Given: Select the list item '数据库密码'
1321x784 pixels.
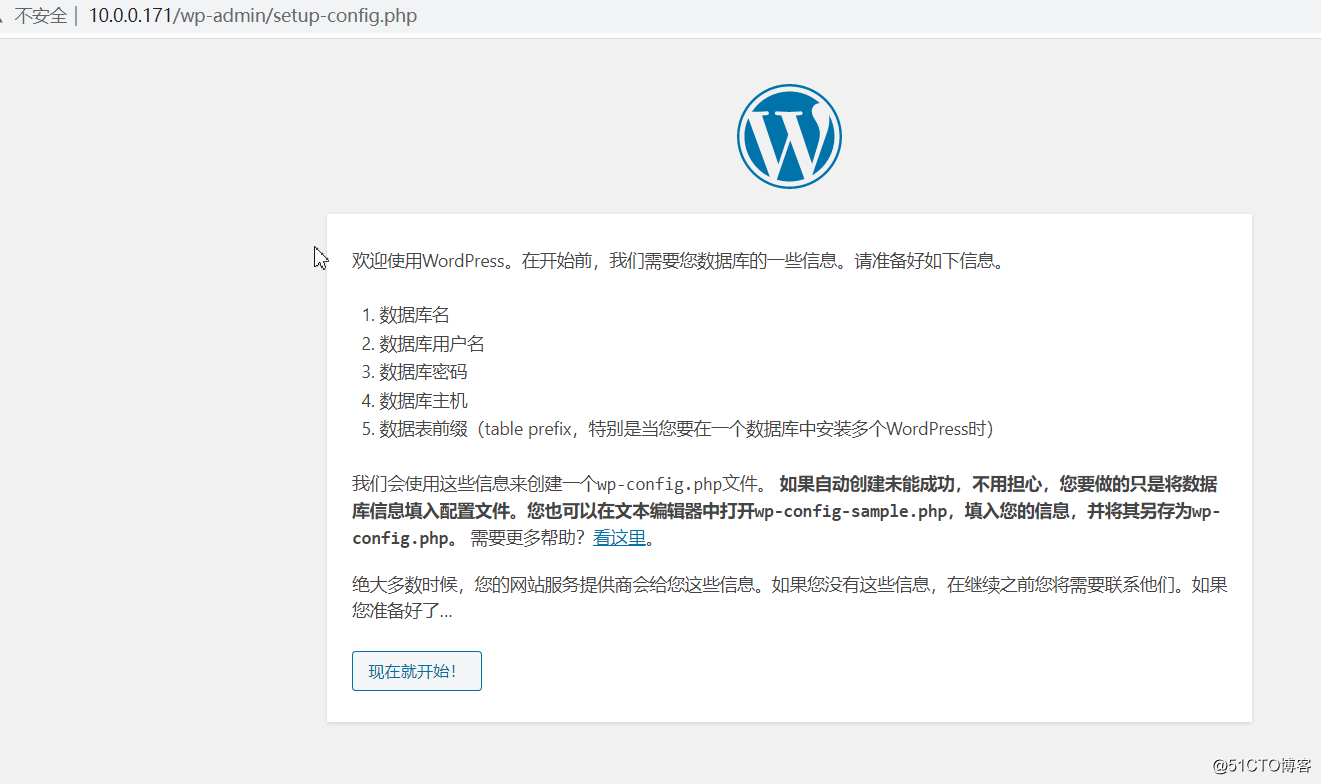Looking at the screenshot, I should pos(423,372).
